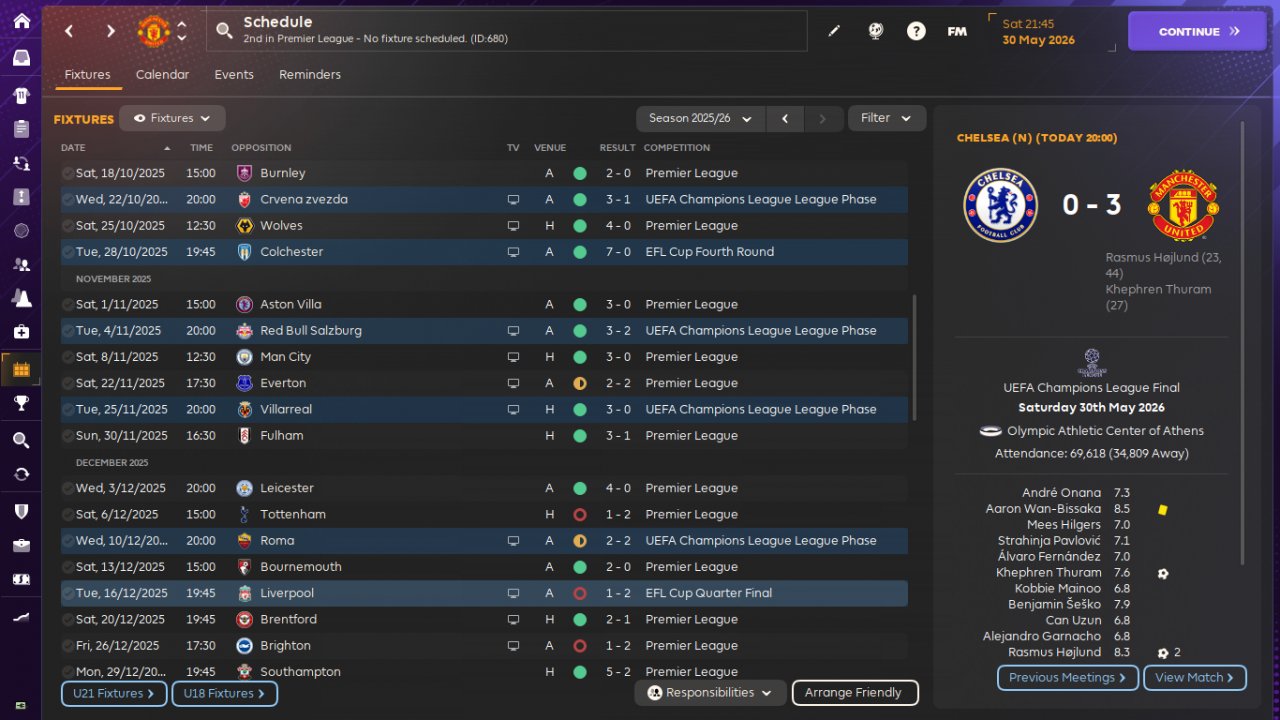Click the search magnifier icon in the header
Screen dimensions: 1280x720
(x=224, y=31)
